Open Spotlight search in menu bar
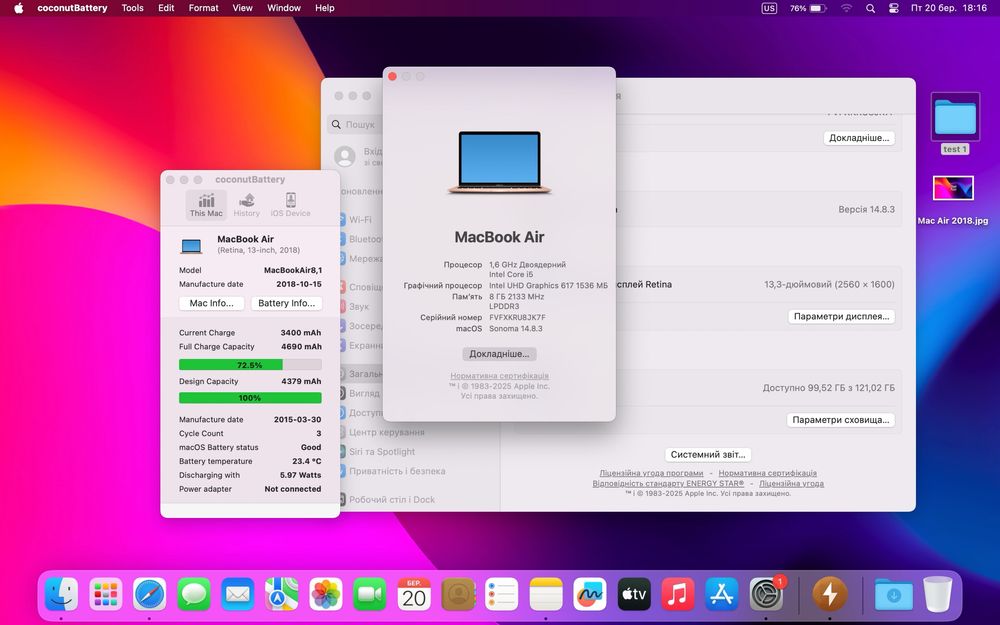The width and height of the screenshot is (1000, 625). click(x=871, y=8)
